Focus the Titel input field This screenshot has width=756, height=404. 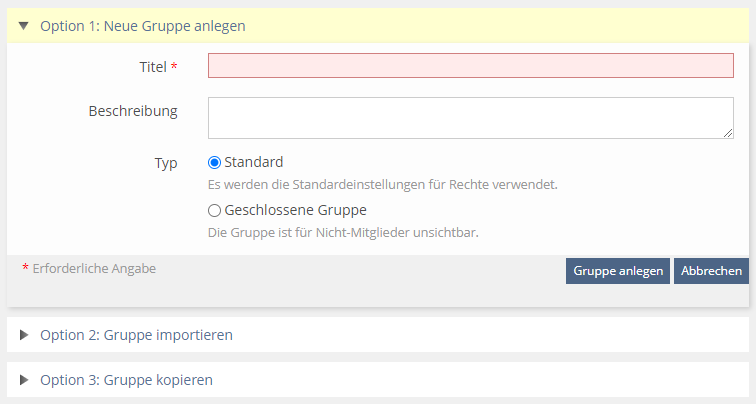point(470,66)
